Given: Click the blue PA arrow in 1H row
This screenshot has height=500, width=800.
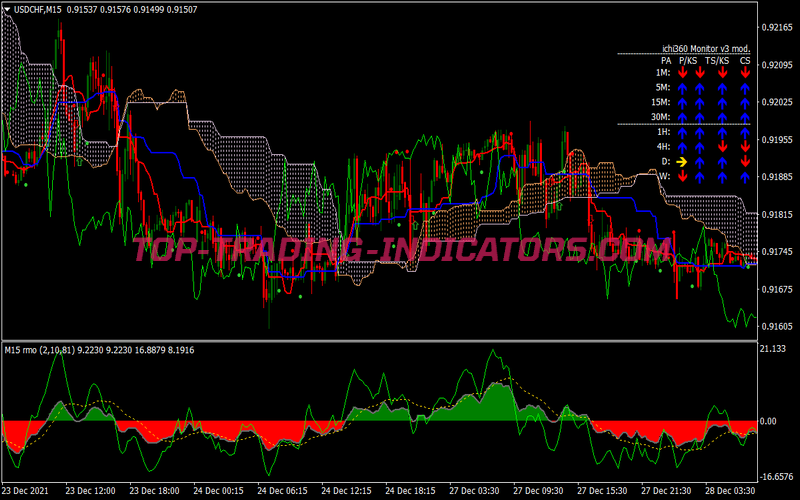Looking at the screenshot, I should pos(682,133).
